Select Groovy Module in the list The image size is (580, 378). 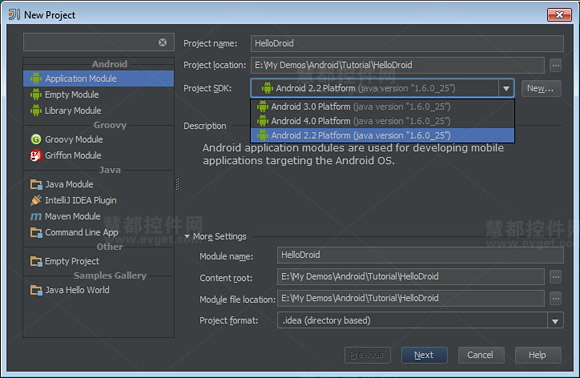(98, 139)
